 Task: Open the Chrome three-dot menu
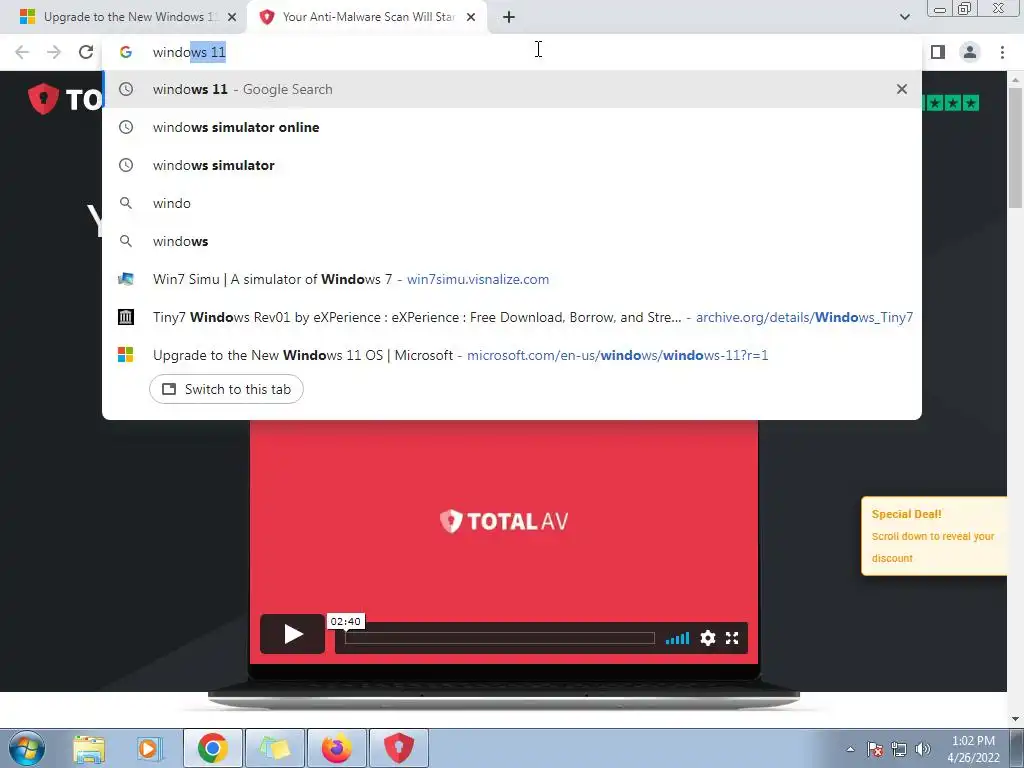point(1002,52)
